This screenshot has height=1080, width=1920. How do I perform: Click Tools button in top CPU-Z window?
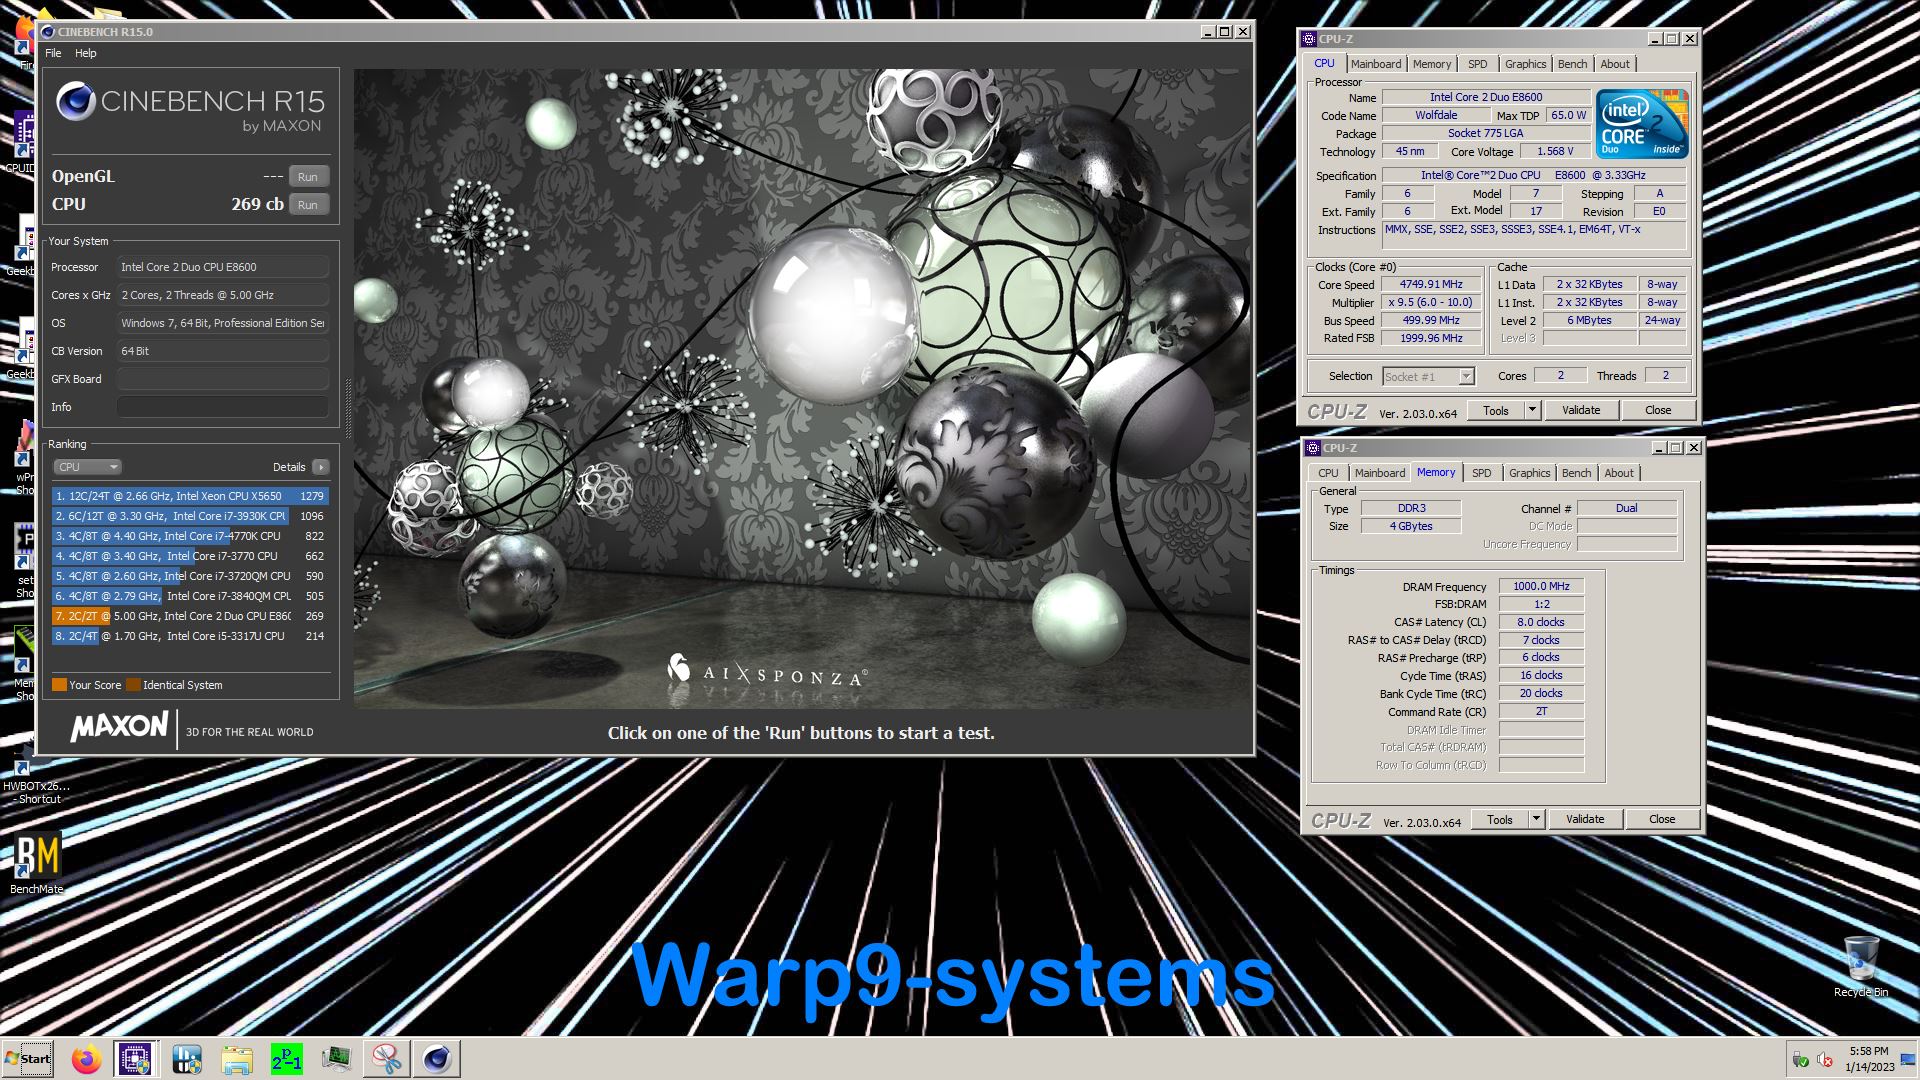pyautogui.click(x=1496, y=411)
